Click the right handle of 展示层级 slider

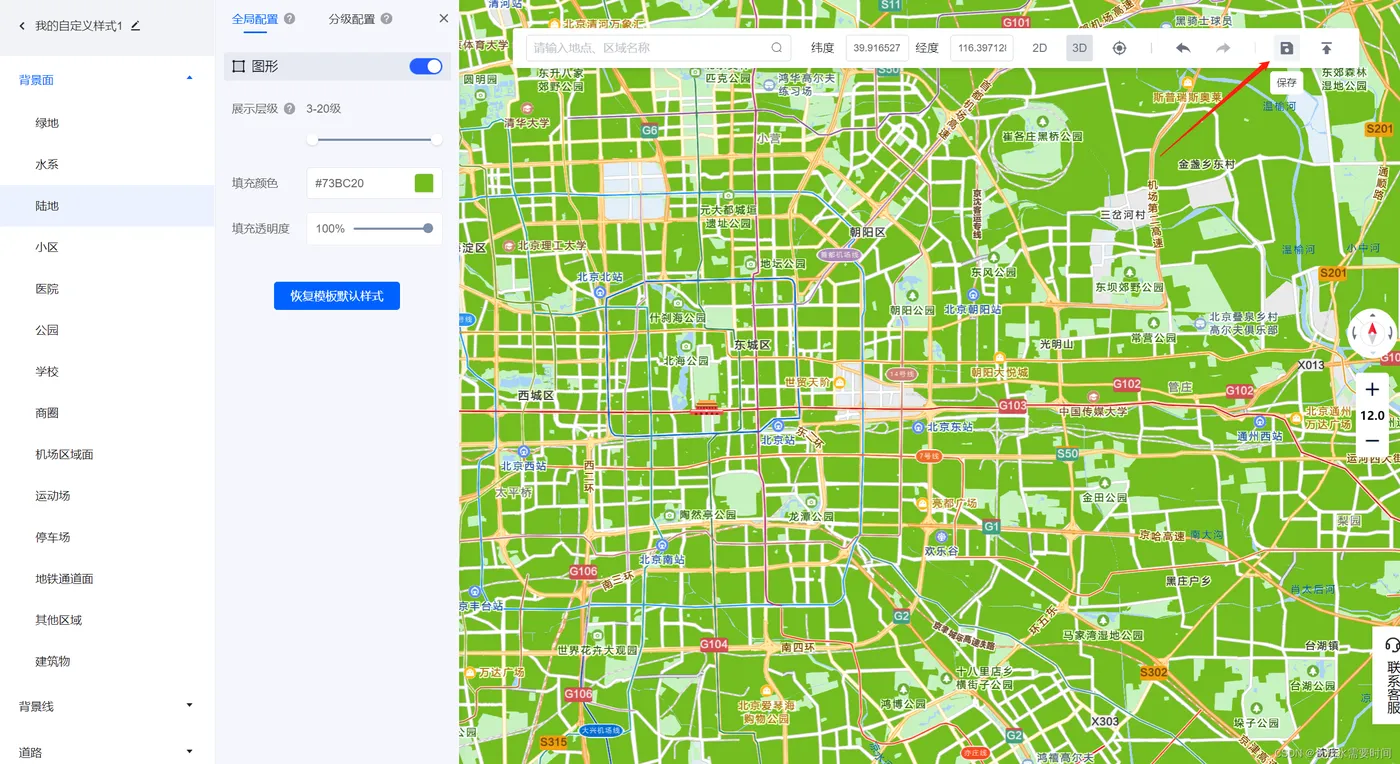(436, 140)
